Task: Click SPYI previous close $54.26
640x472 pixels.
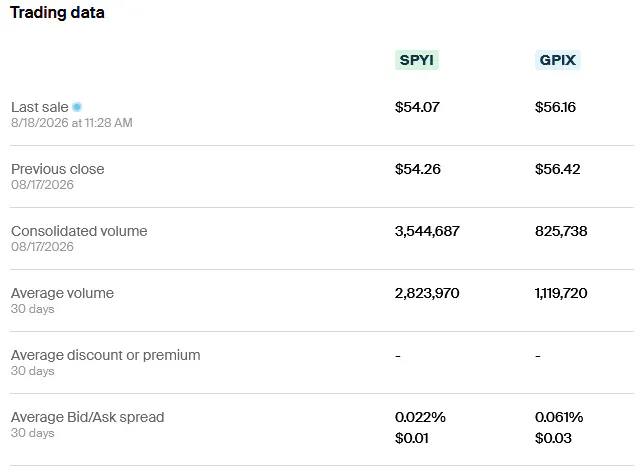Action: [418, 169]
